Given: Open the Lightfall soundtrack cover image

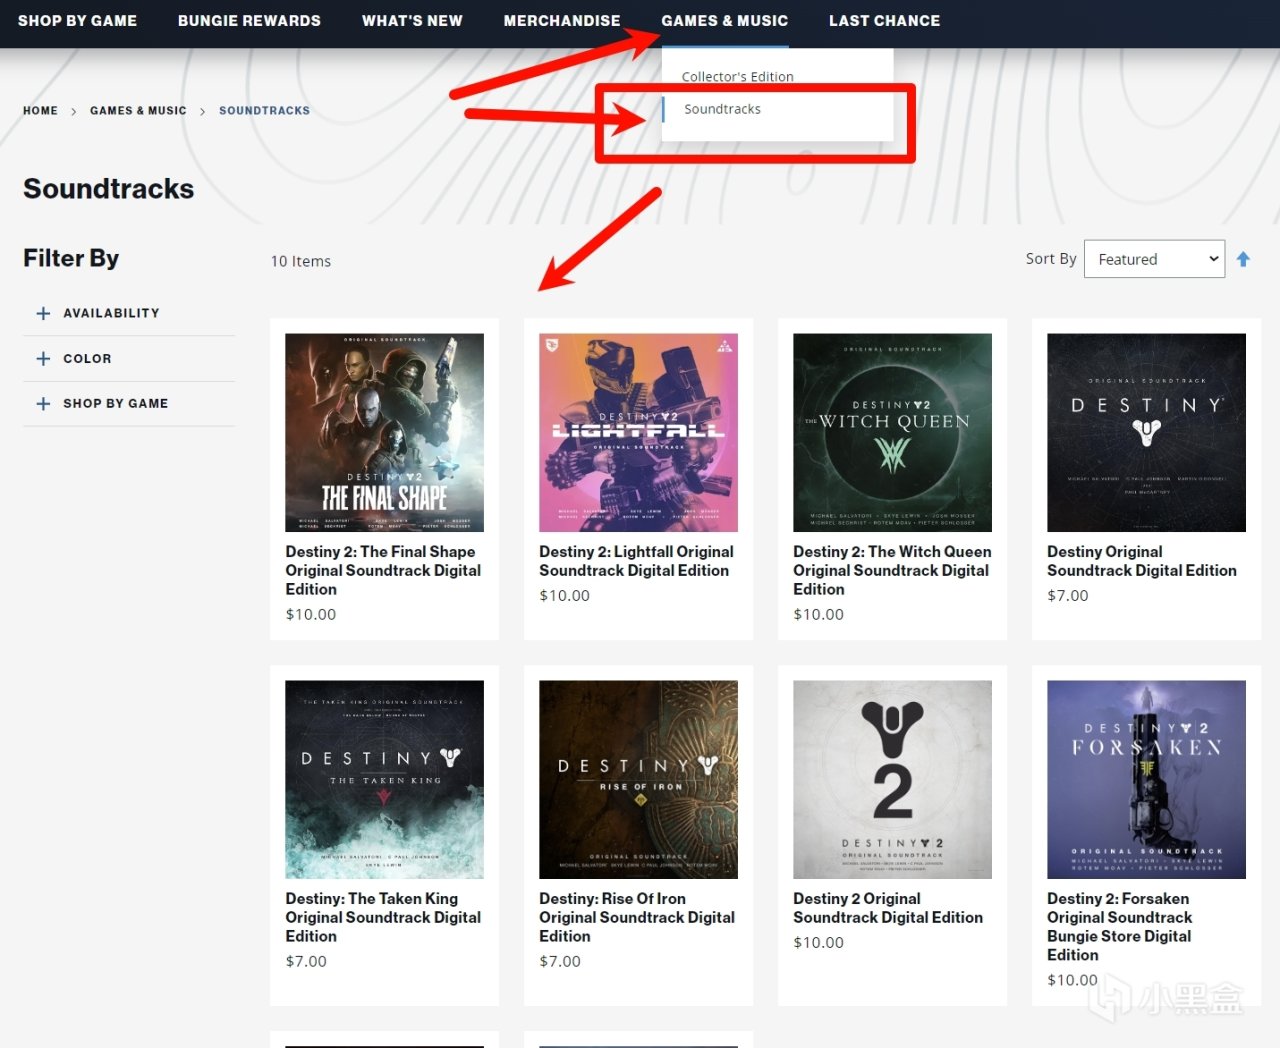Looking at the screenshot, I should click(639, 432).
